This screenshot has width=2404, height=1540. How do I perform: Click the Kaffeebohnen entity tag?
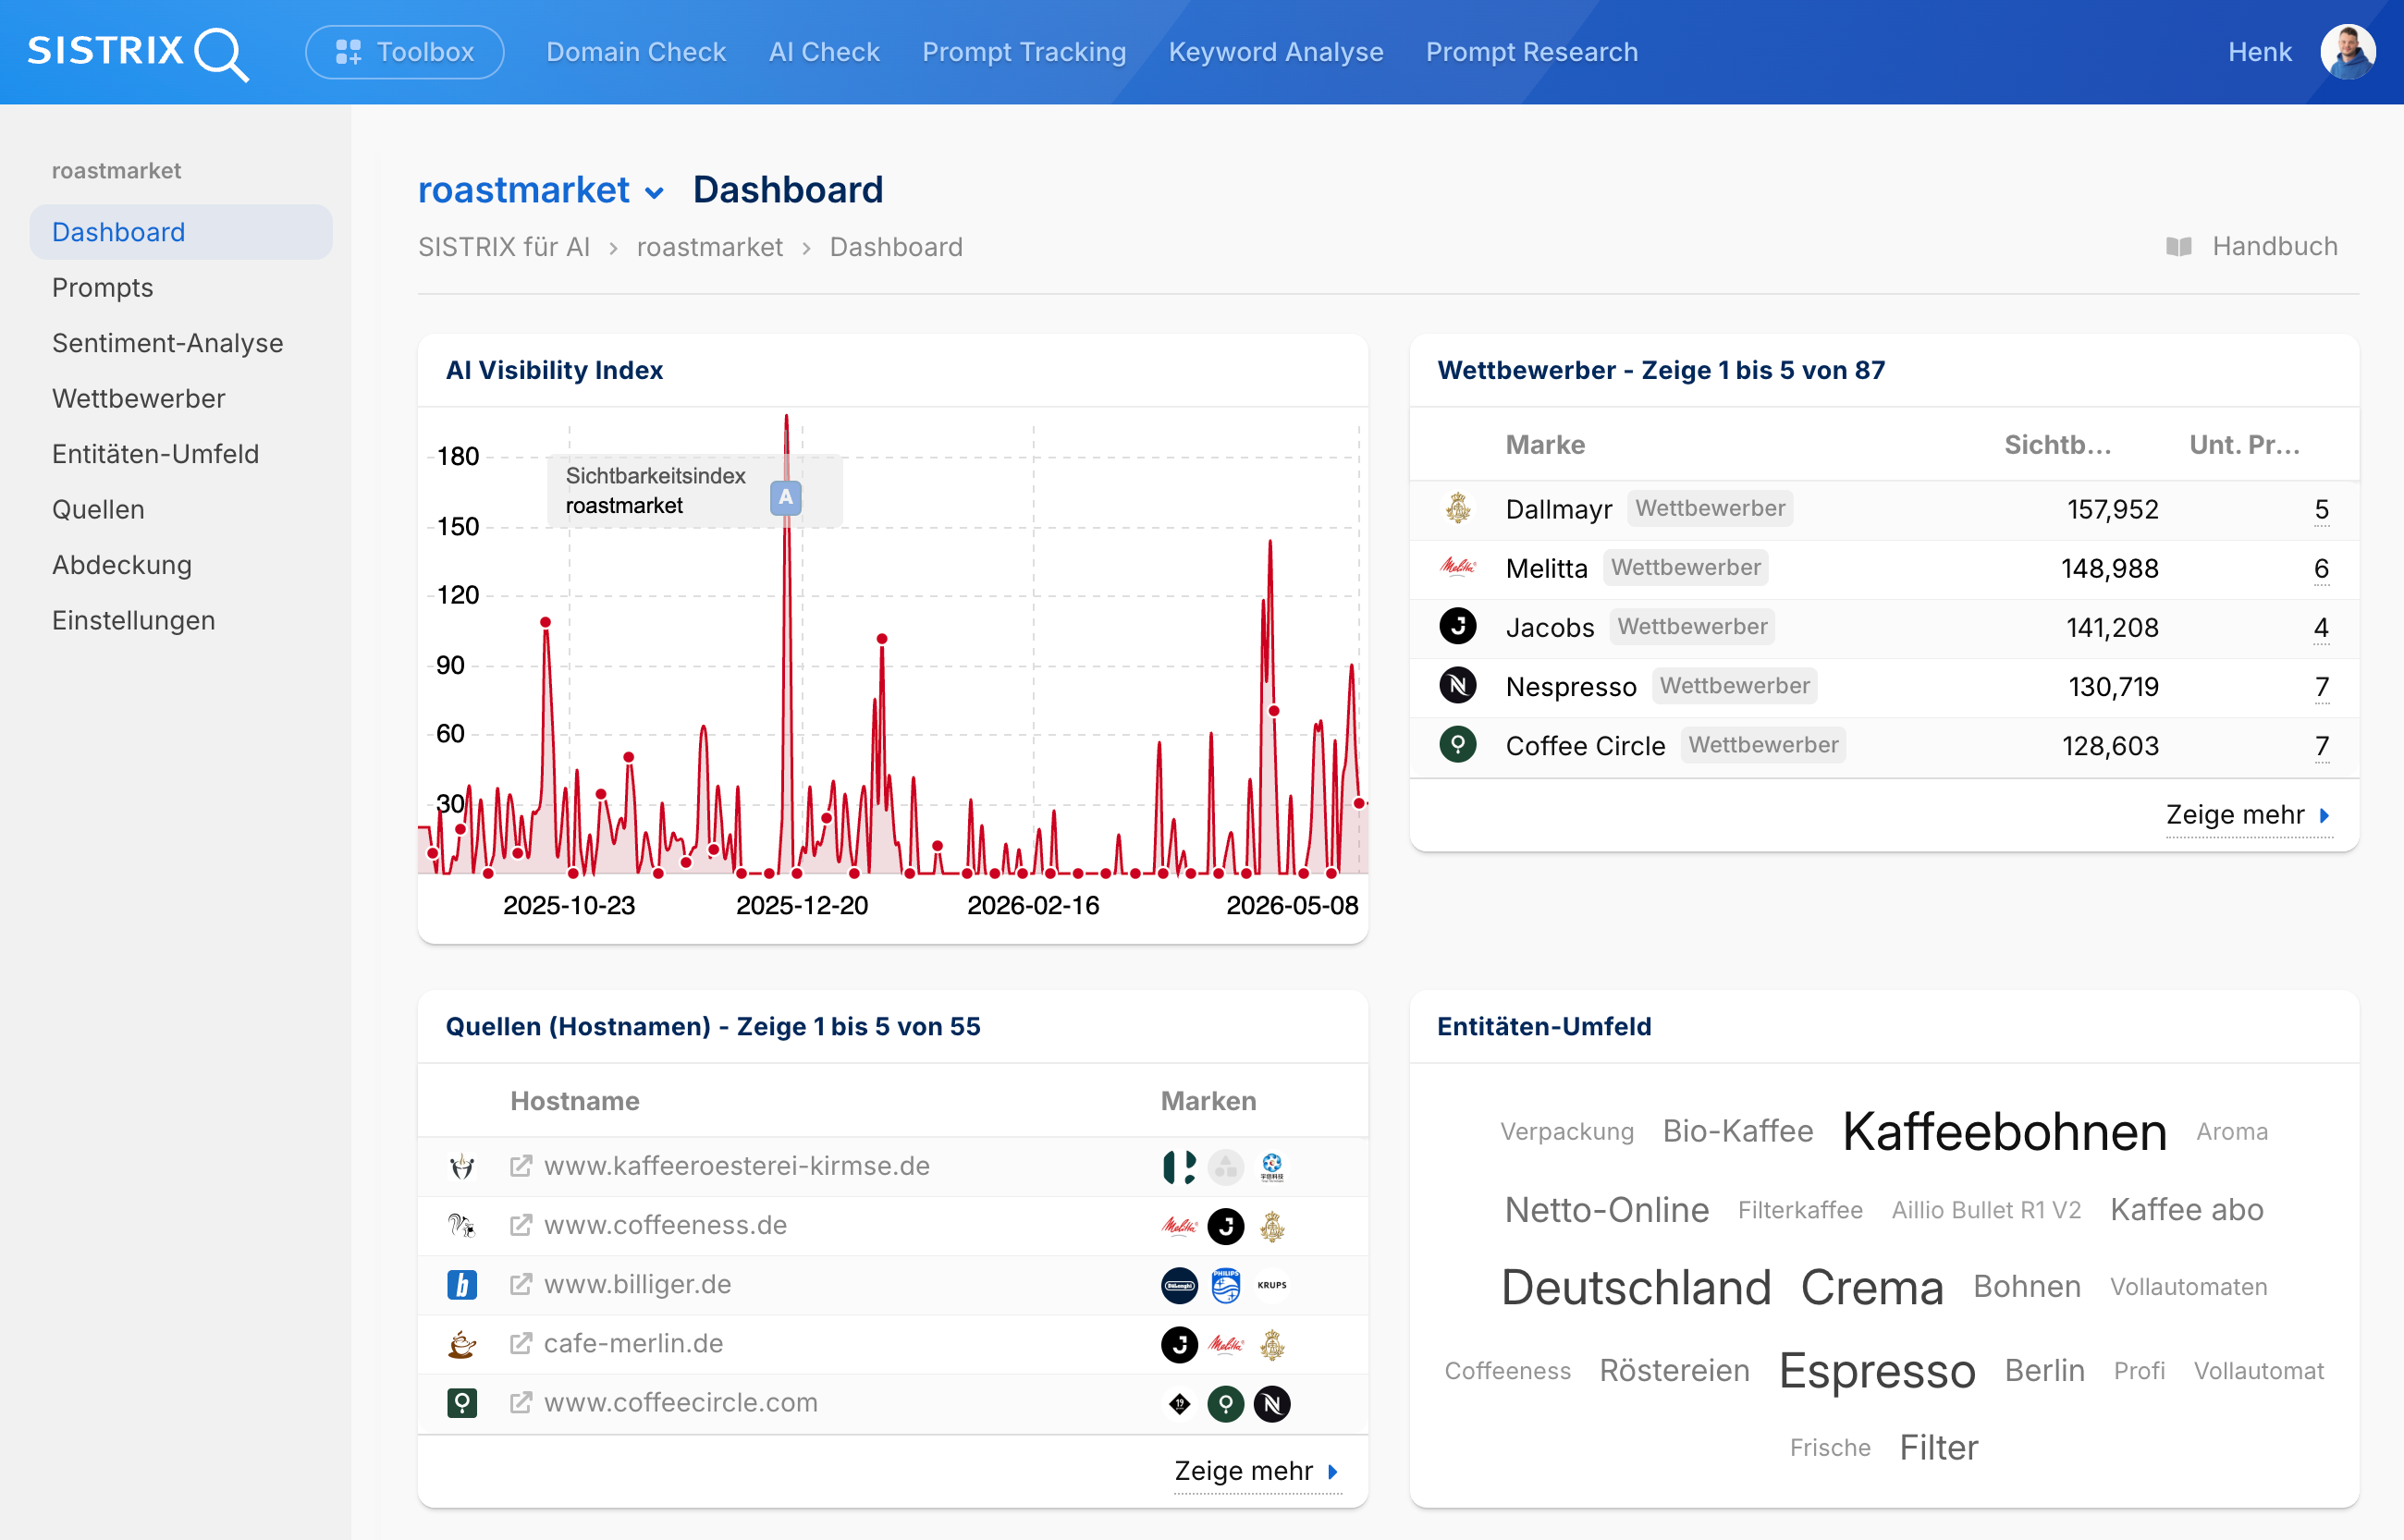click(2005, 1132)
